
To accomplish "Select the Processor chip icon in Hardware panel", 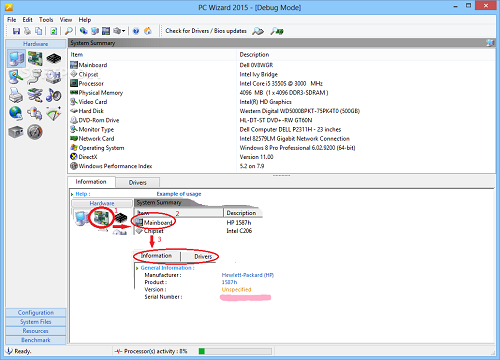I will pyautogui.click(x=54, y=59).
